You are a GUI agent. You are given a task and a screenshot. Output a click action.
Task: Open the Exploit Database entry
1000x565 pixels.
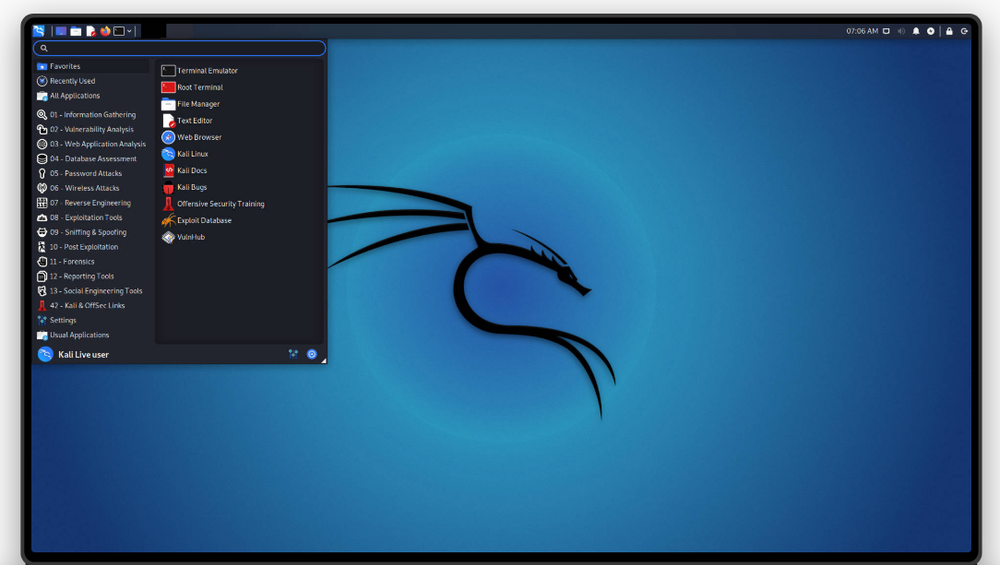(240, 220)
